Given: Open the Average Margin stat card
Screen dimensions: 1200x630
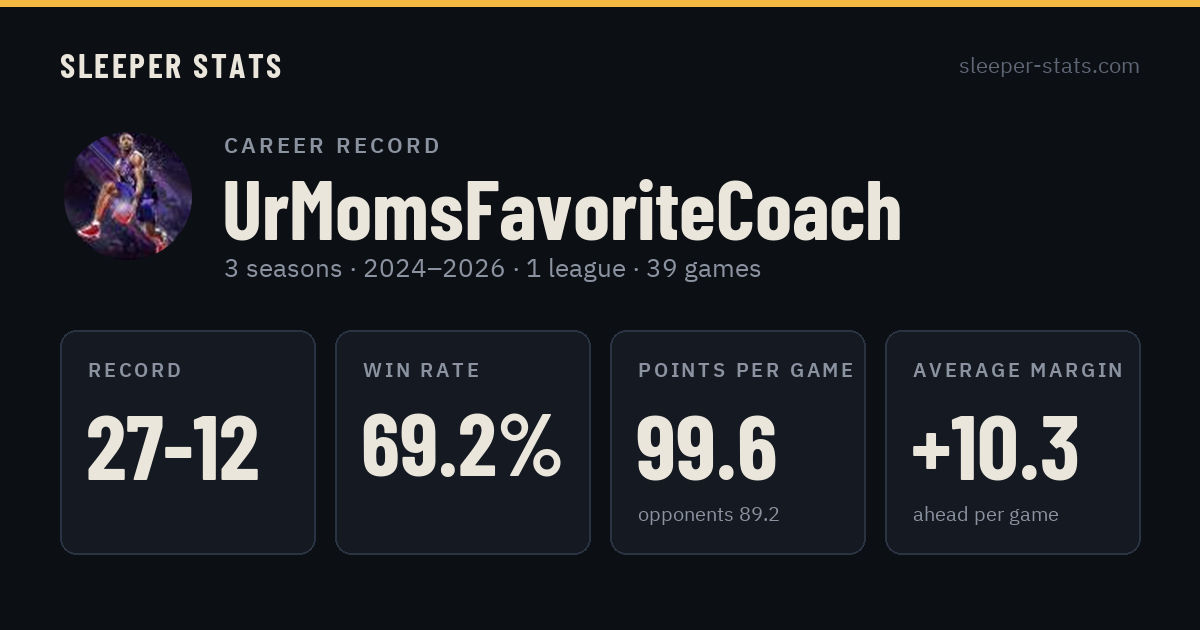Looking at the screenshot, I should [x=1013, y=442].
